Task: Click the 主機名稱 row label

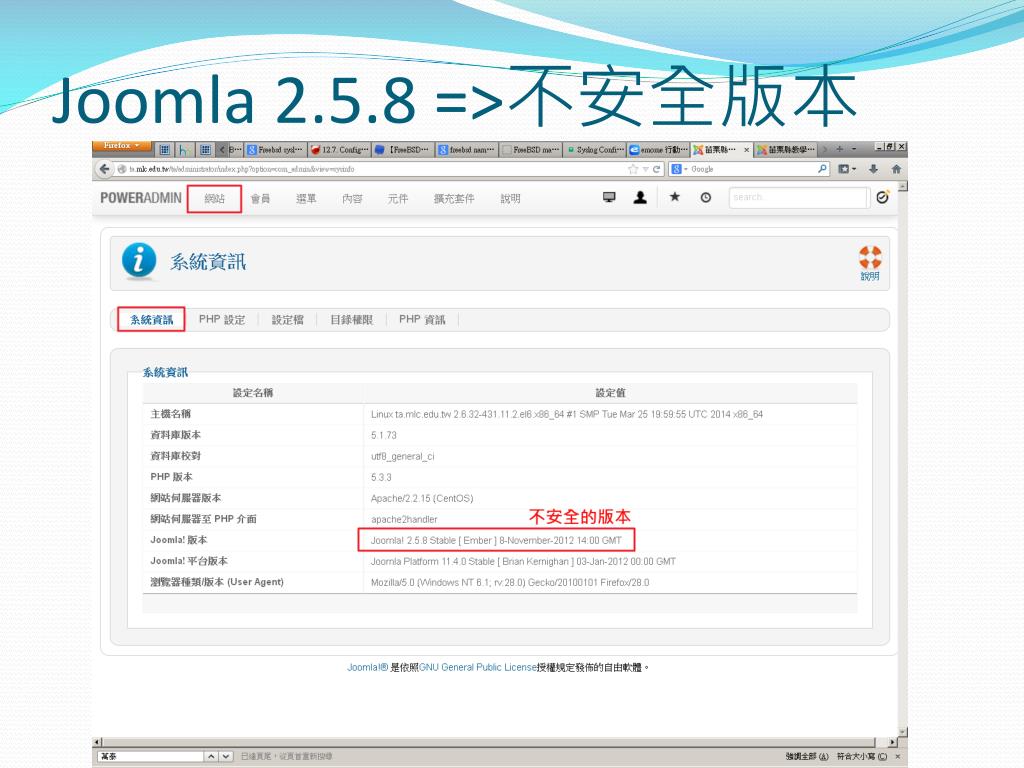Action: point(170,414)
